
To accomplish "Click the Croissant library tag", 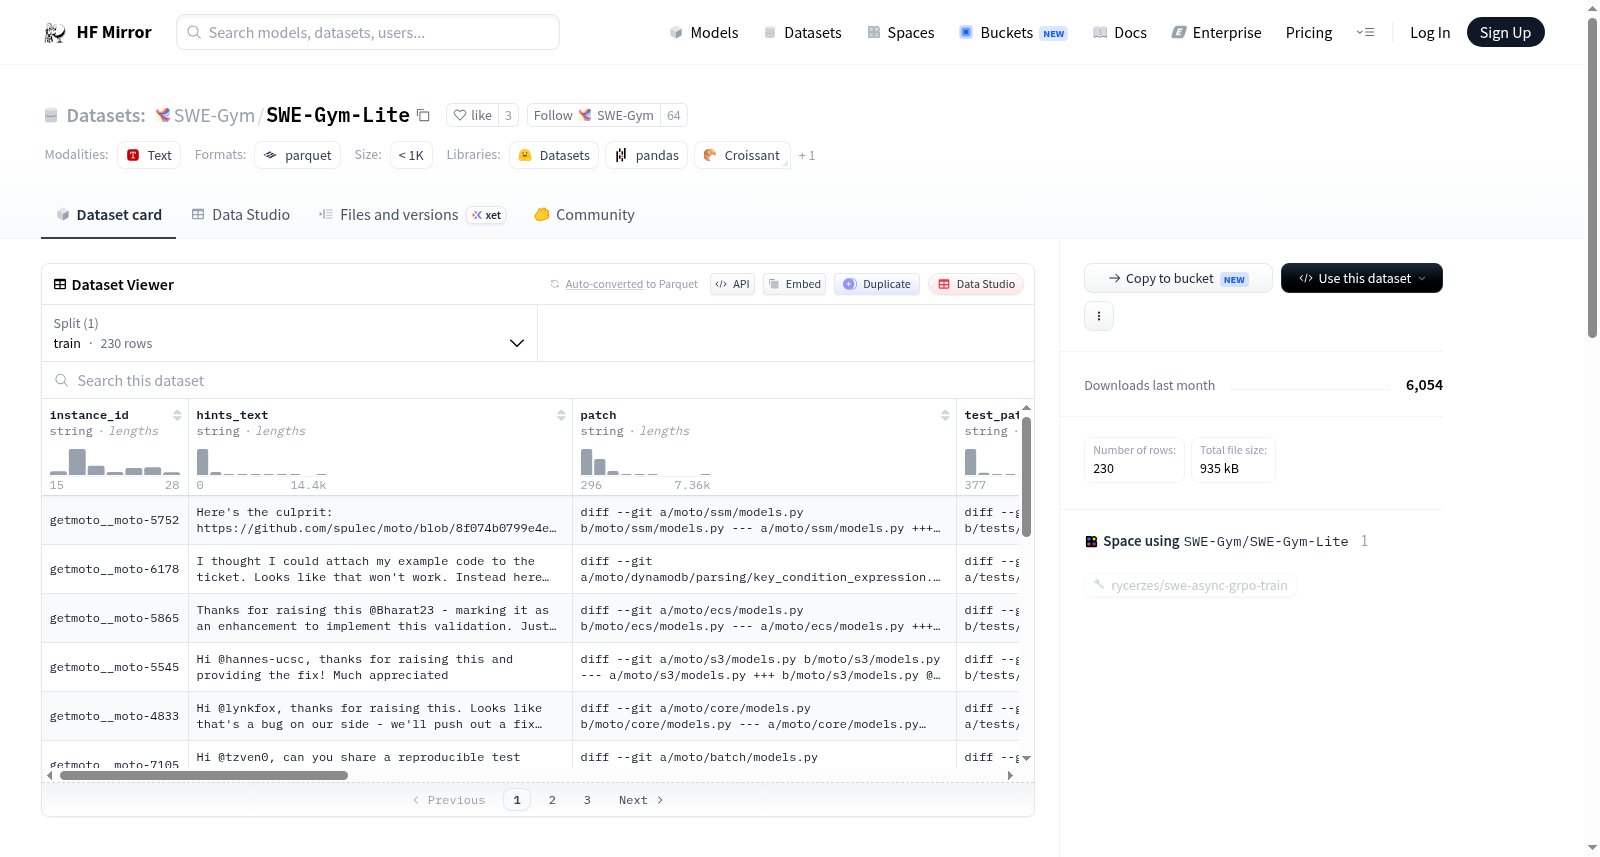I will click(x=742, y=155).
